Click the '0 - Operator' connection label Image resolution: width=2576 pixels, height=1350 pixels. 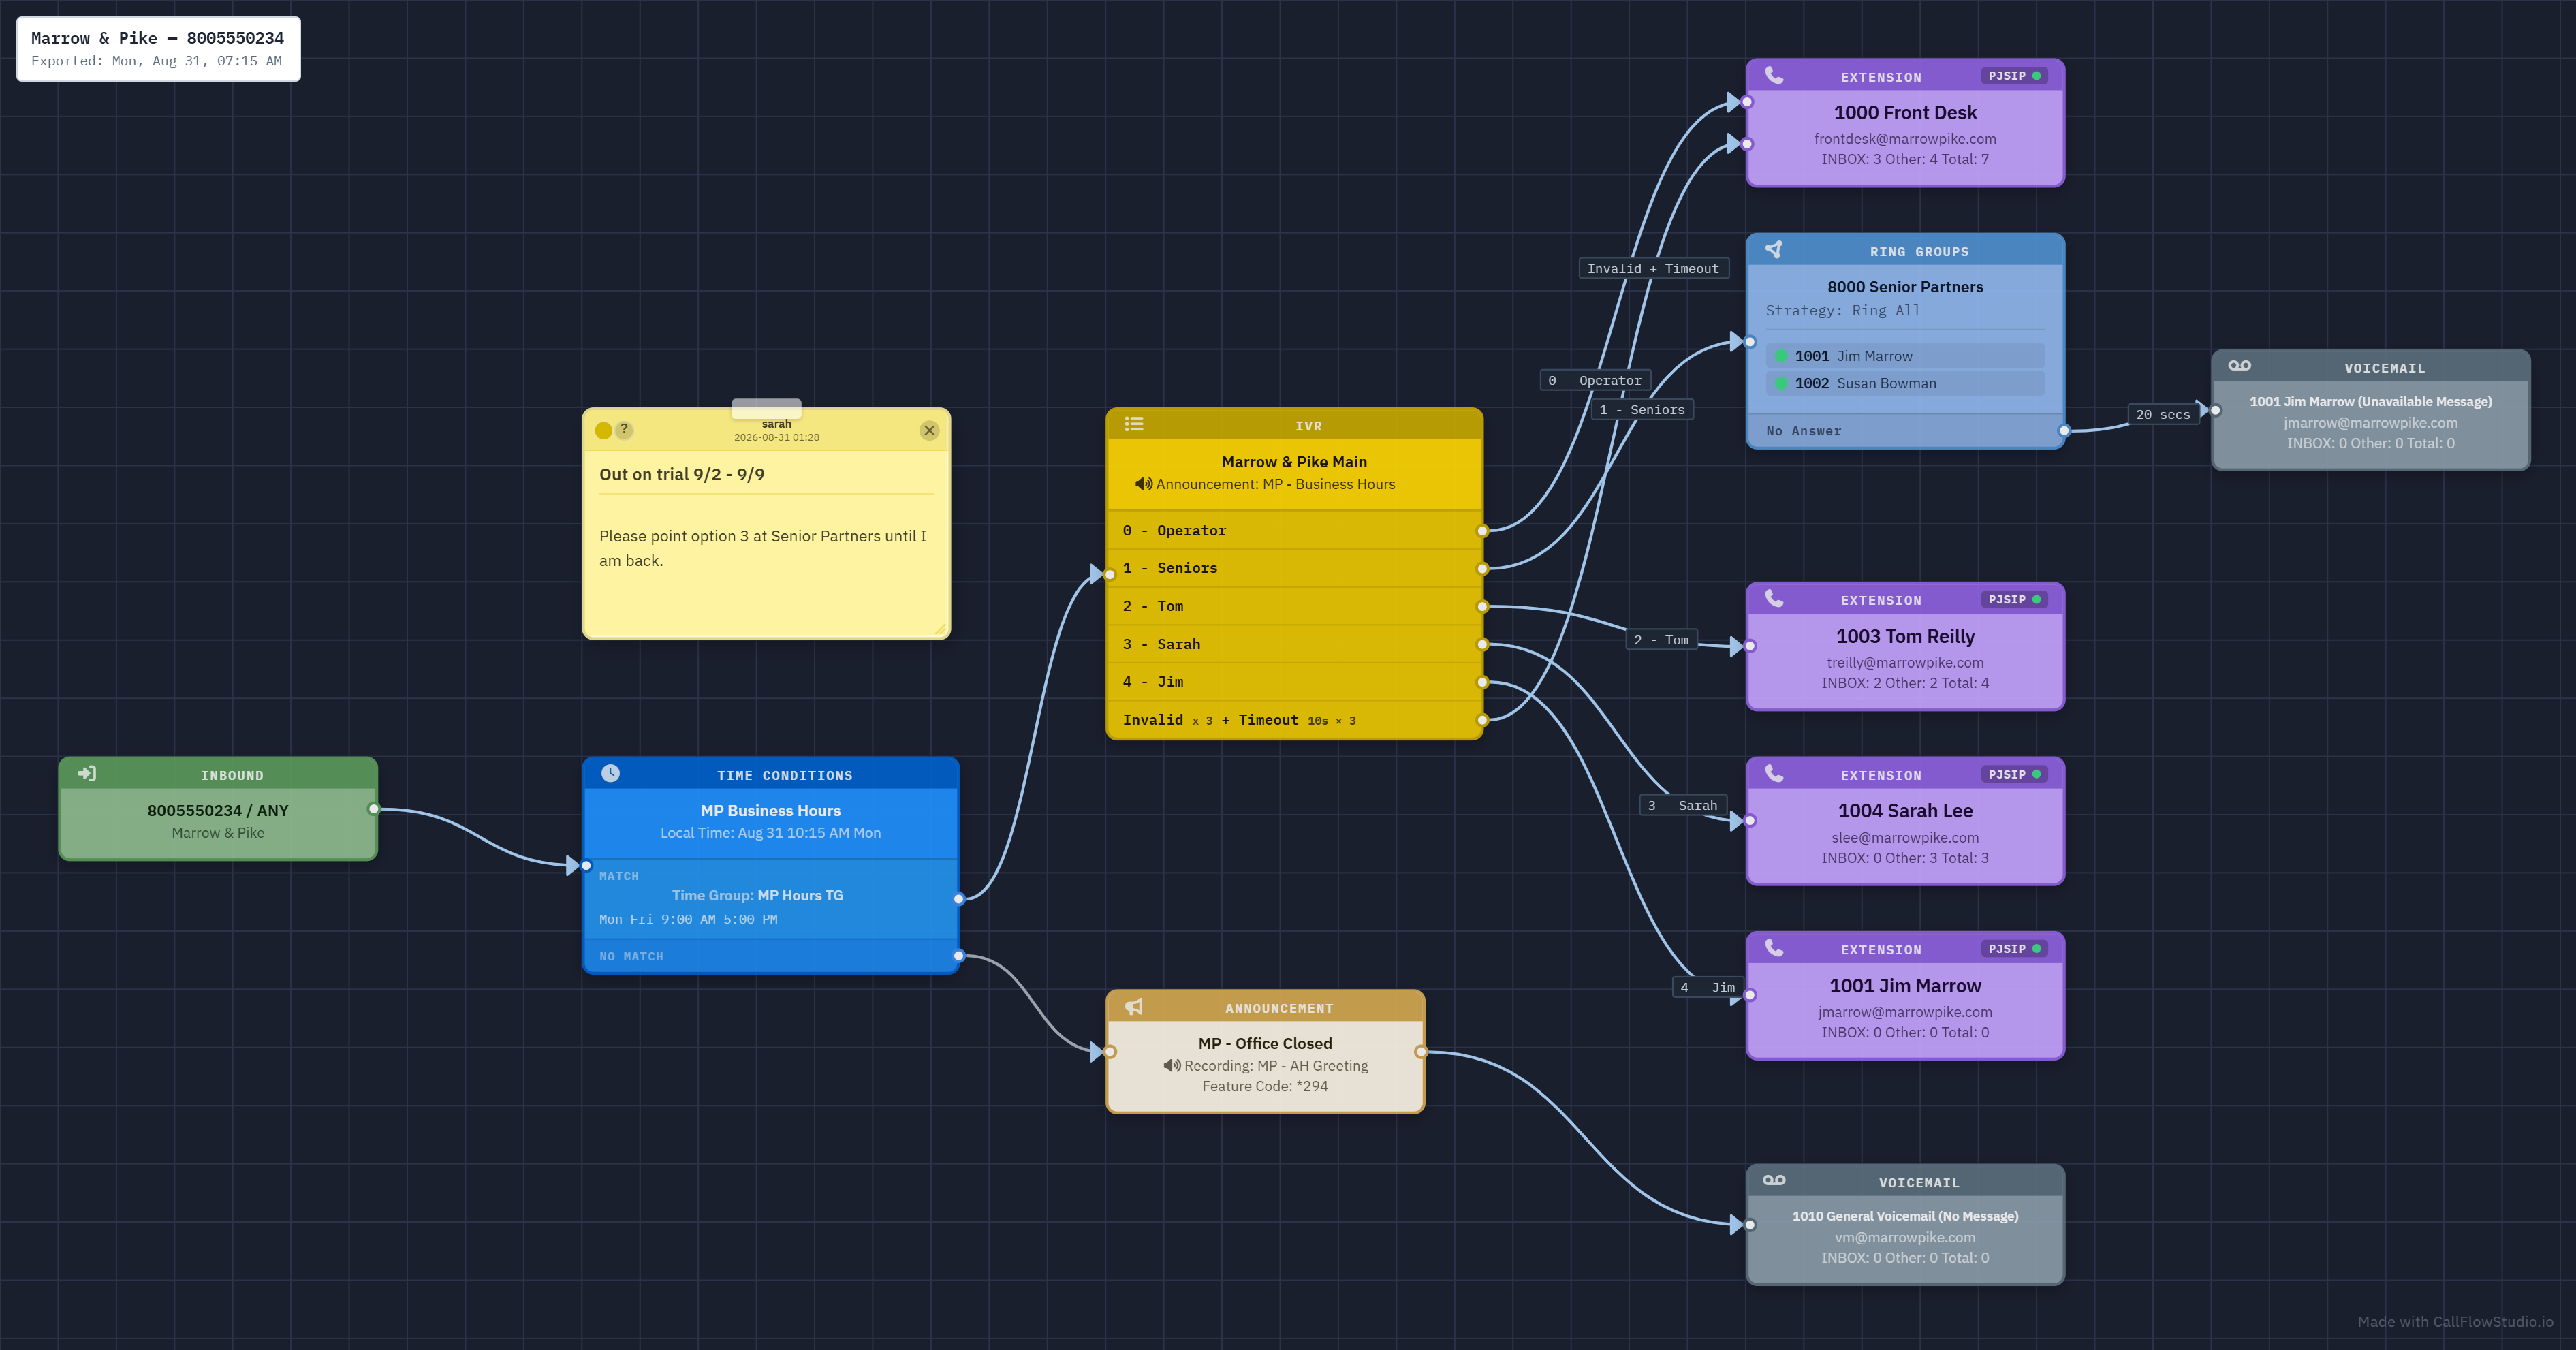pos(1595,381)
